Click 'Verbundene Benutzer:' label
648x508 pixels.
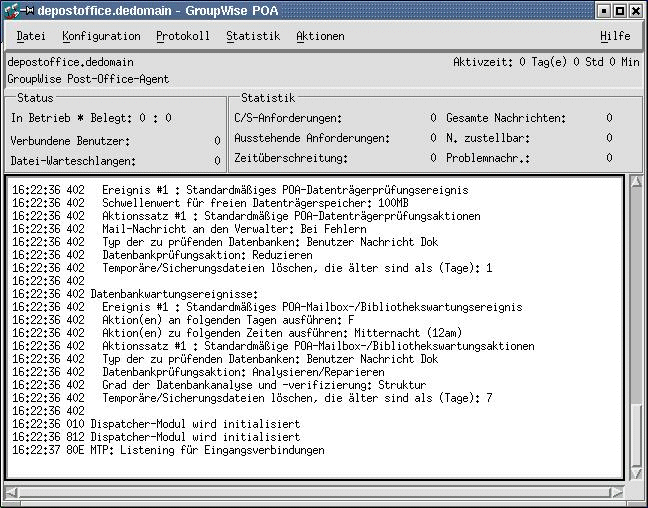(x=70, y=141)
